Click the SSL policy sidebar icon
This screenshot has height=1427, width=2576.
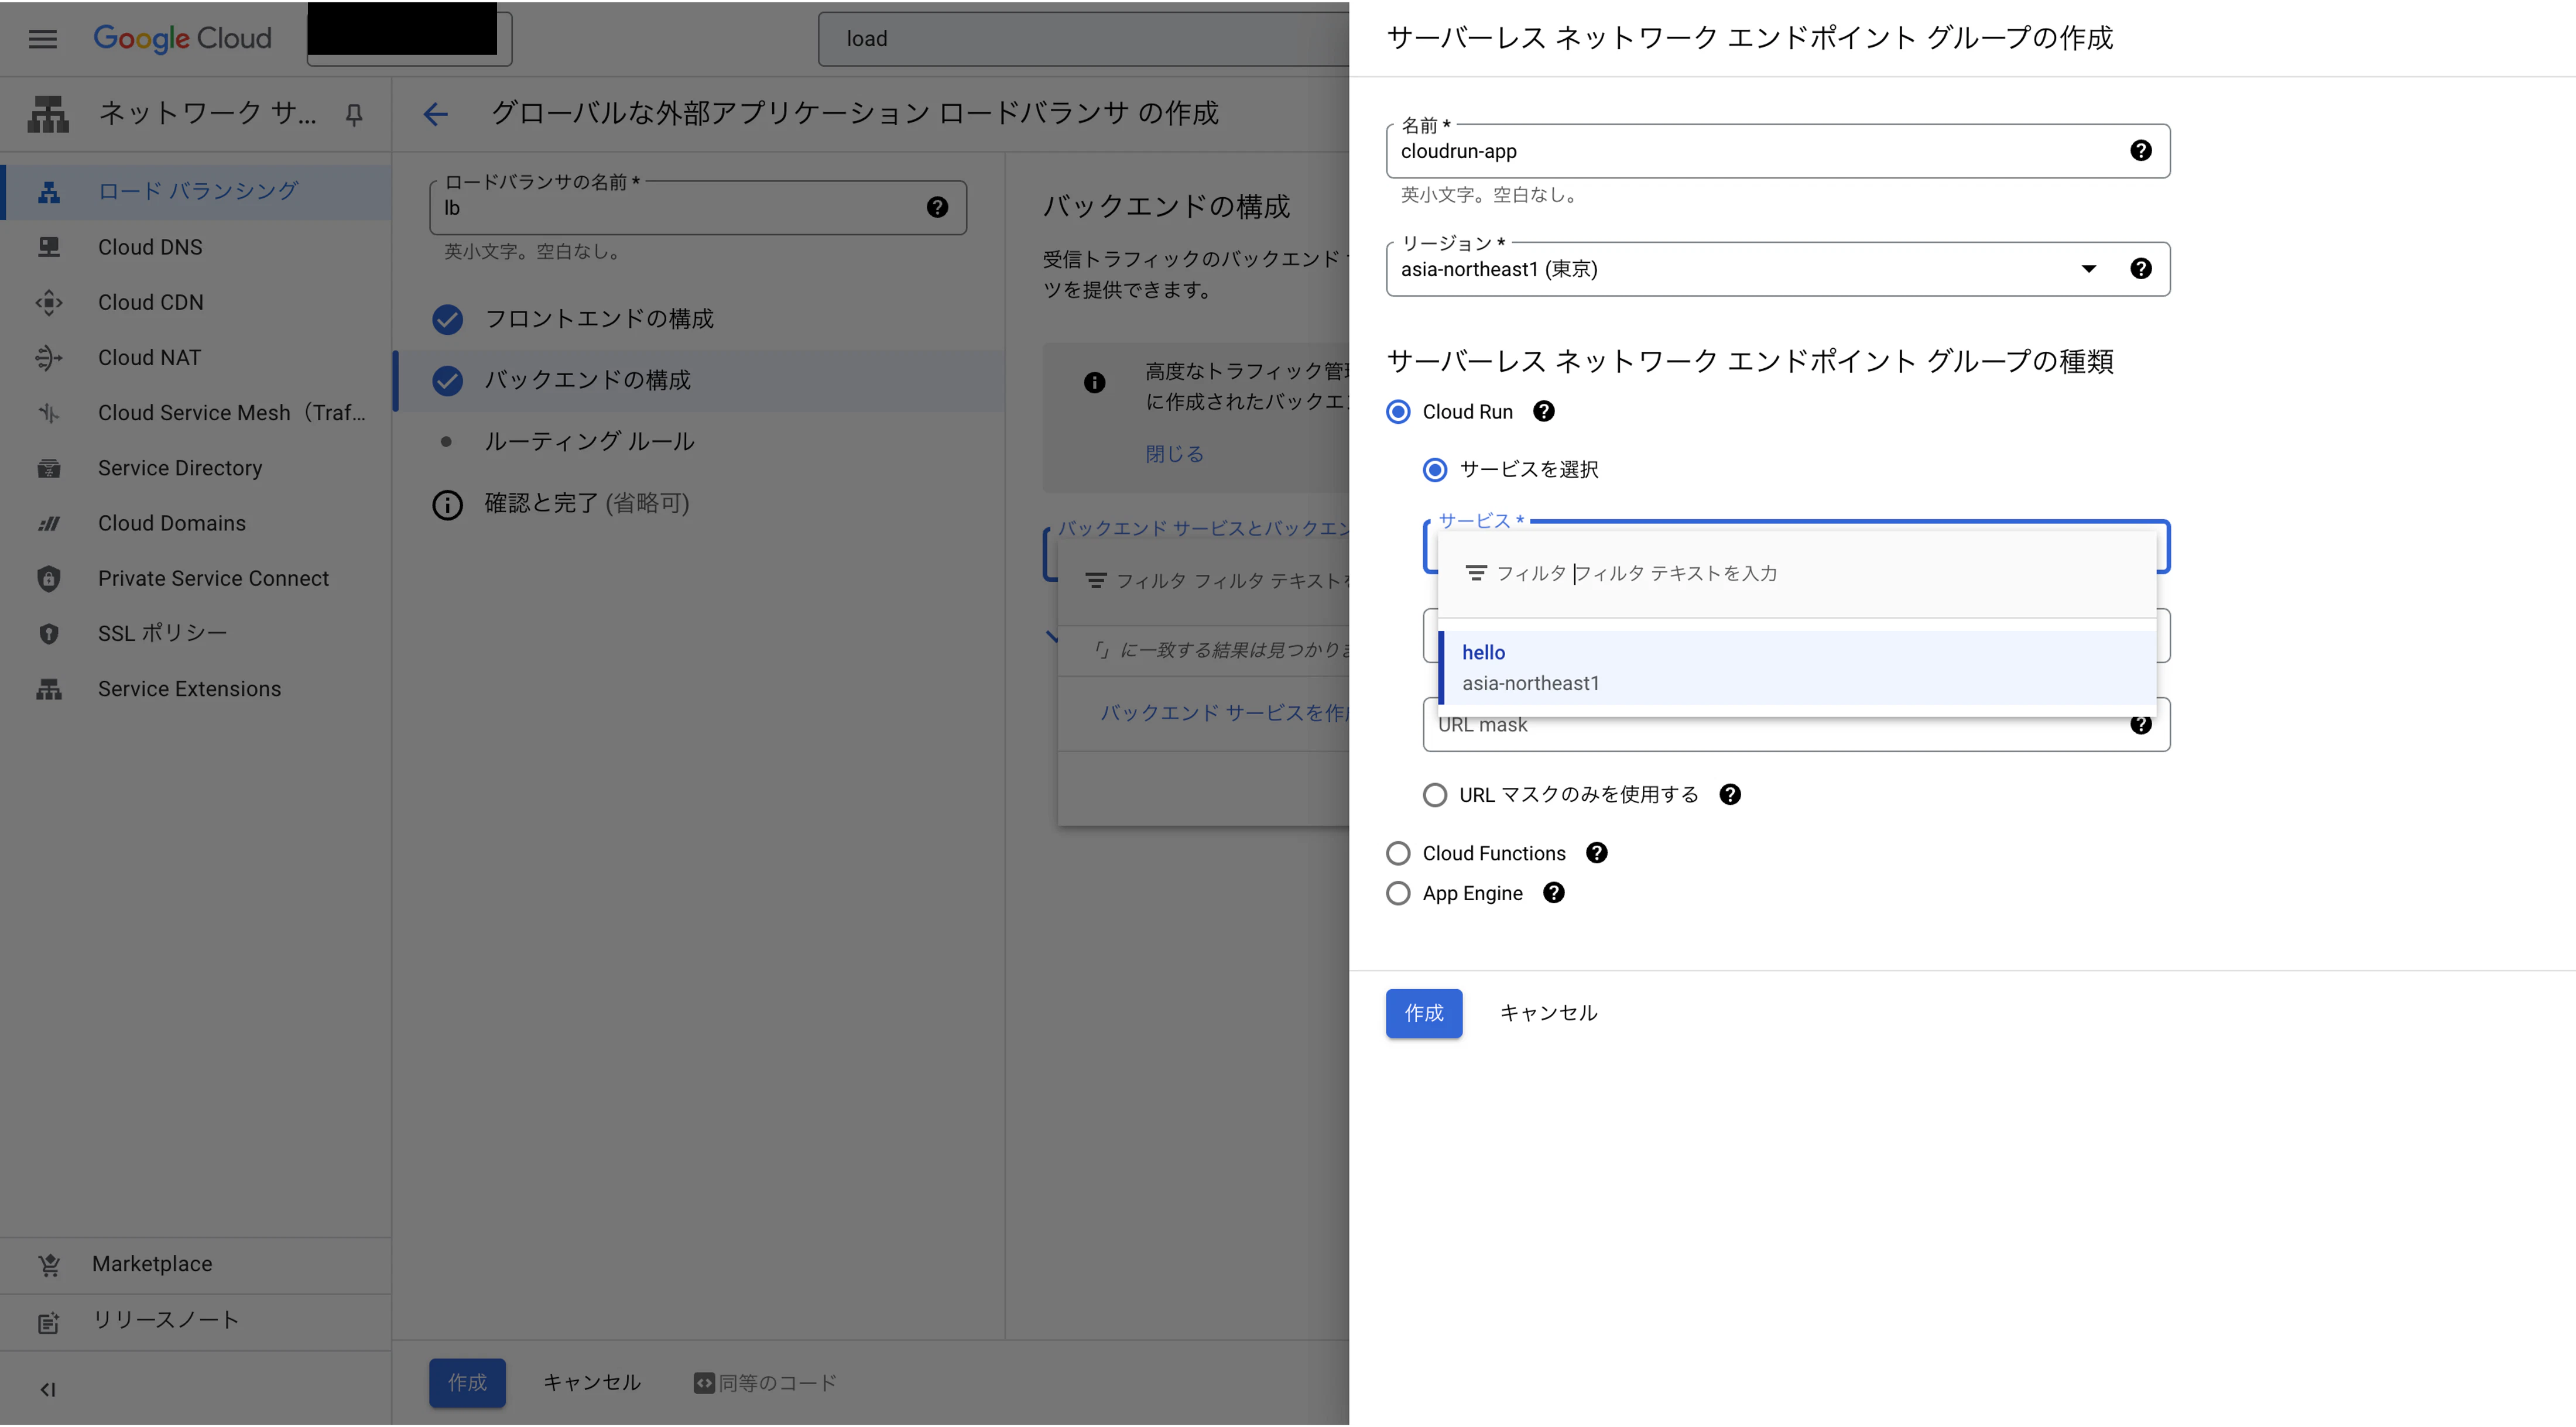coord(49,634)
